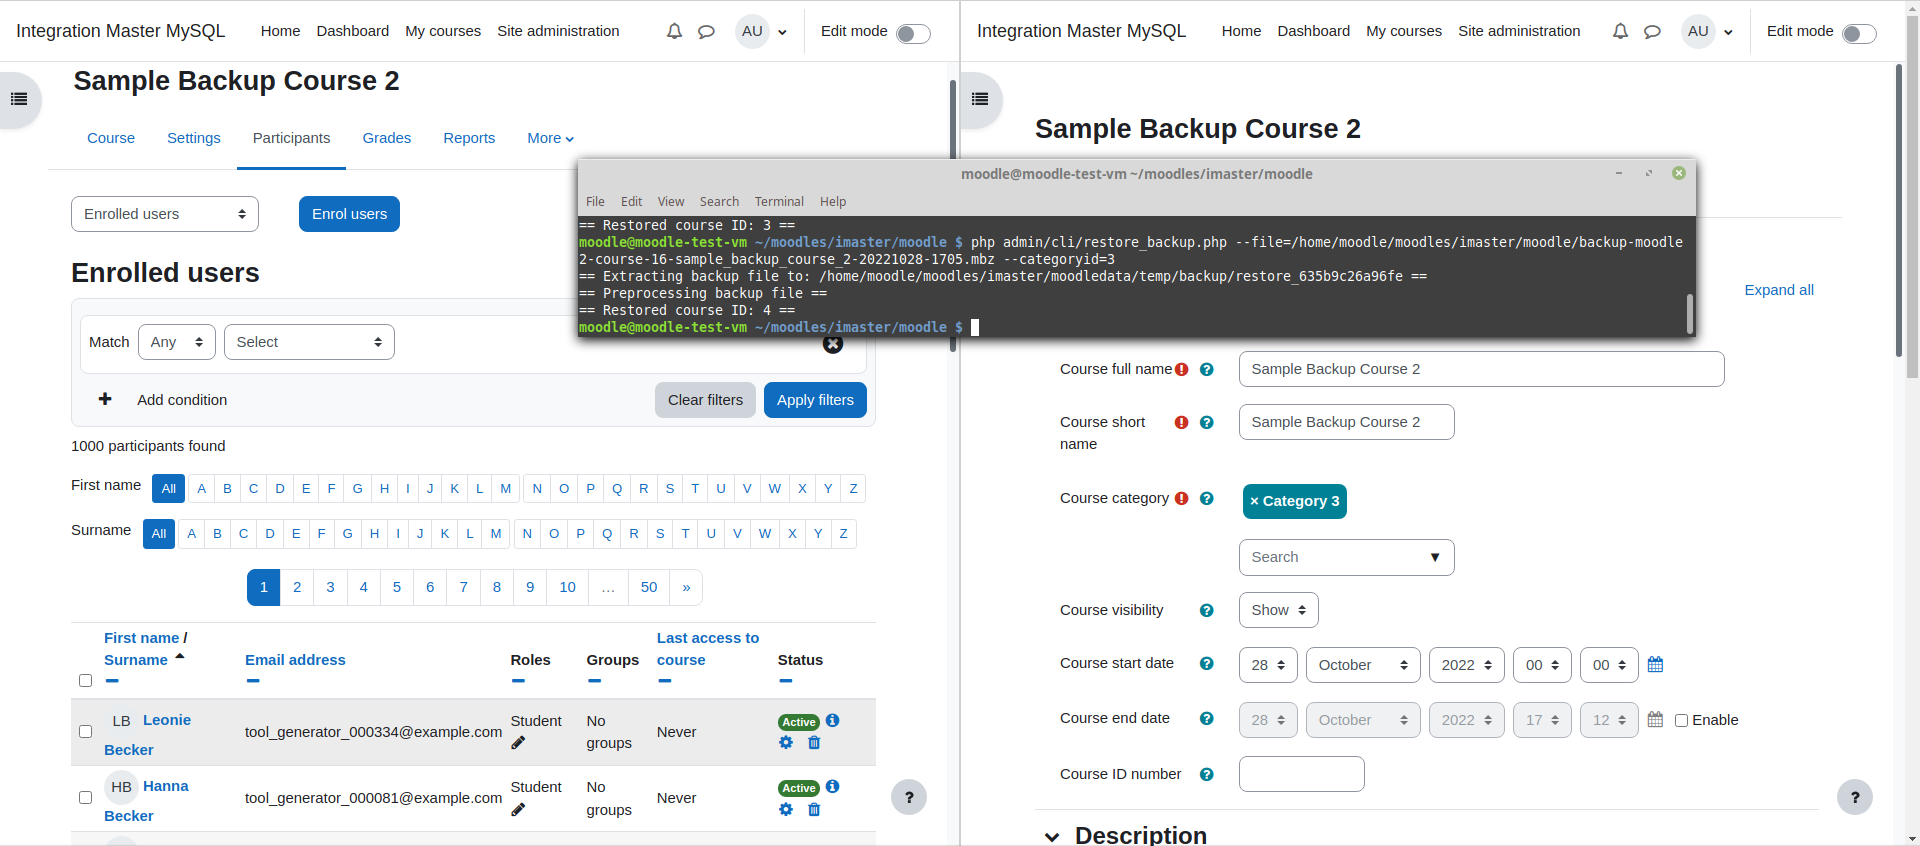Open AU user menu in left window

(762, 31)
